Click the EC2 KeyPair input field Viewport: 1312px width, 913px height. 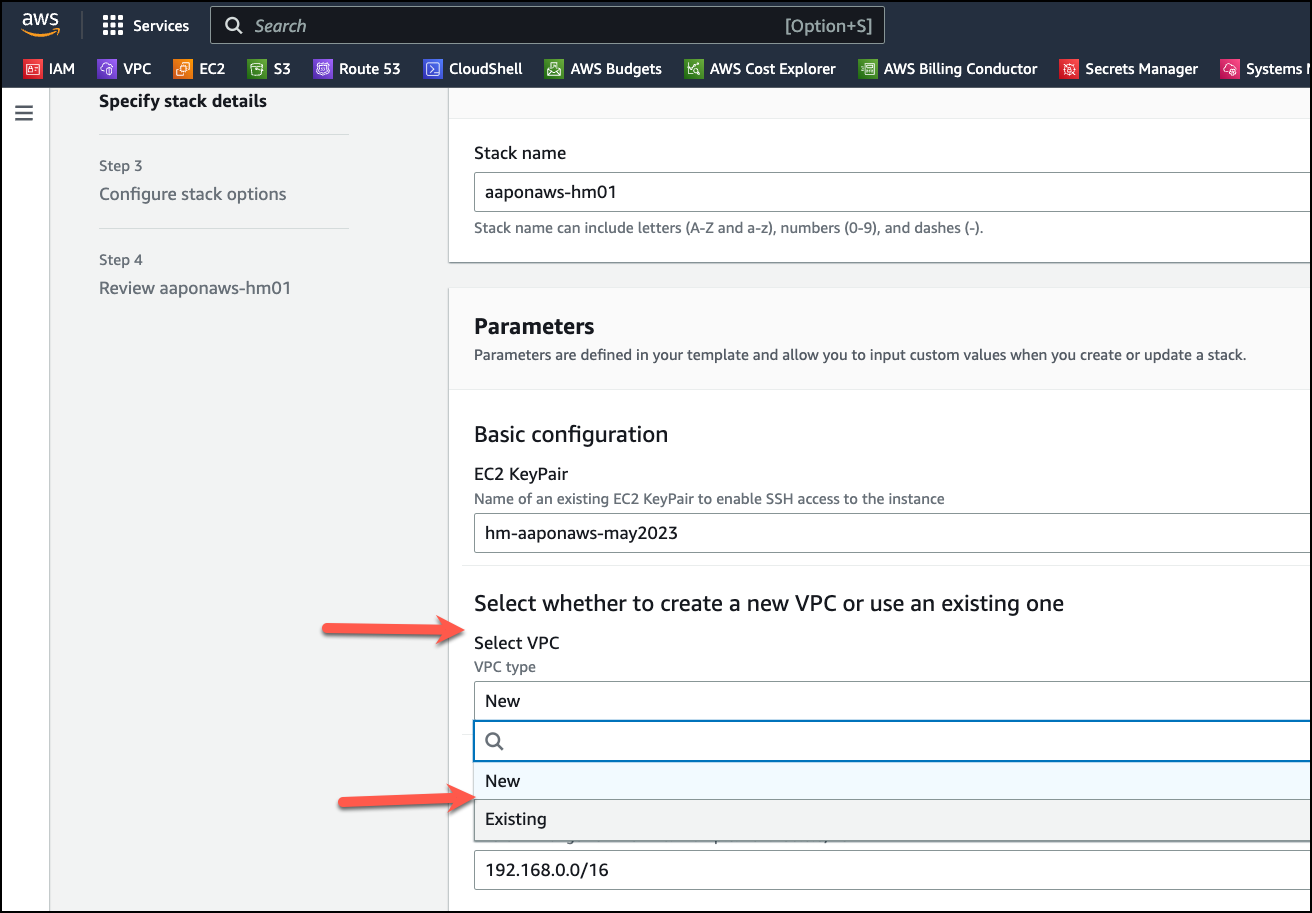click(x=891, y=533)
